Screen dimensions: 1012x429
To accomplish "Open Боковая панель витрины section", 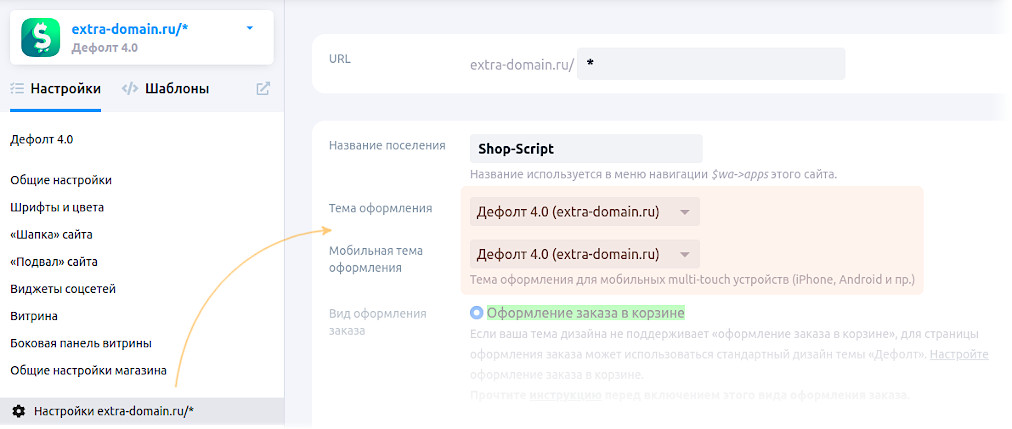I will pos(81,343).
